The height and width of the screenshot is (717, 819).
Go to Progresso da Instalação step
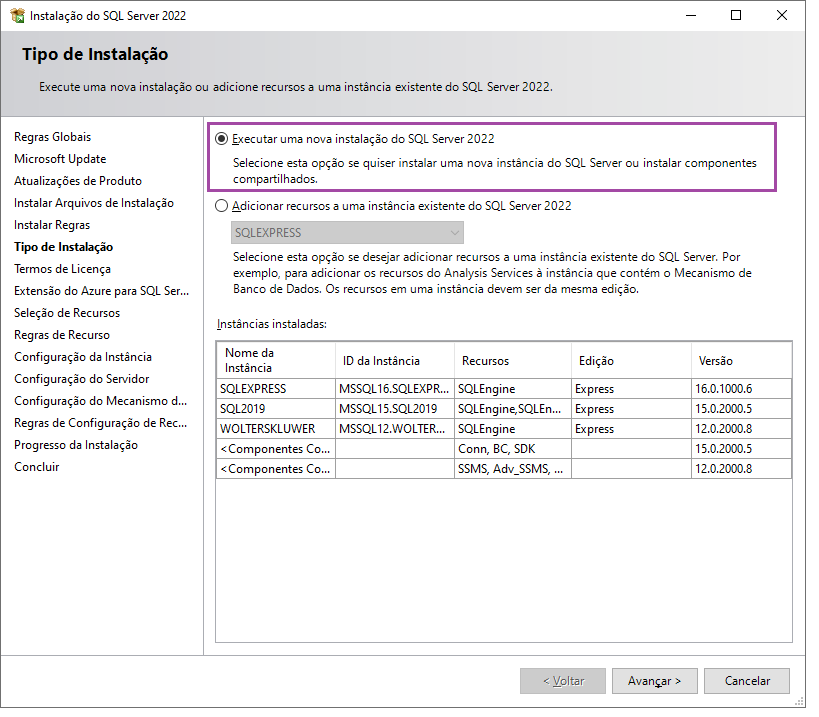[x=76, y=445]
